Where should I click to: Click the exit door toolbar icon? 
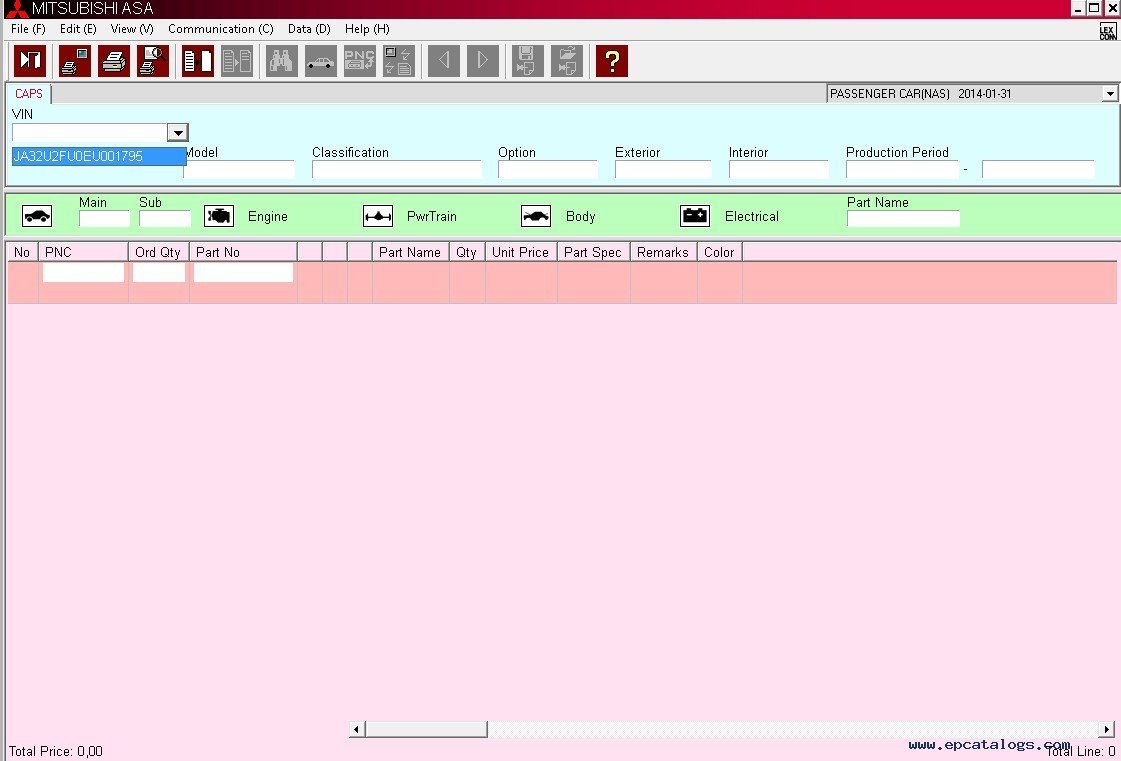tap(30, 61)
